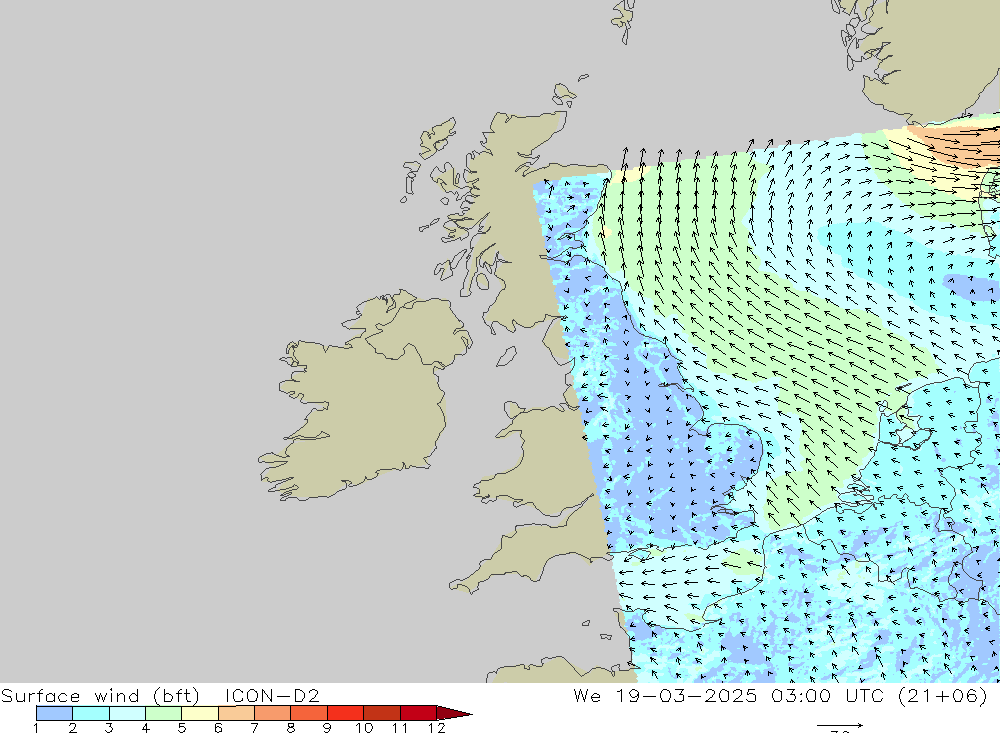The height and width of the screenshot is (733, 1000).
Task: Click the wind reference arrow in legend
Action: point(840,725)
